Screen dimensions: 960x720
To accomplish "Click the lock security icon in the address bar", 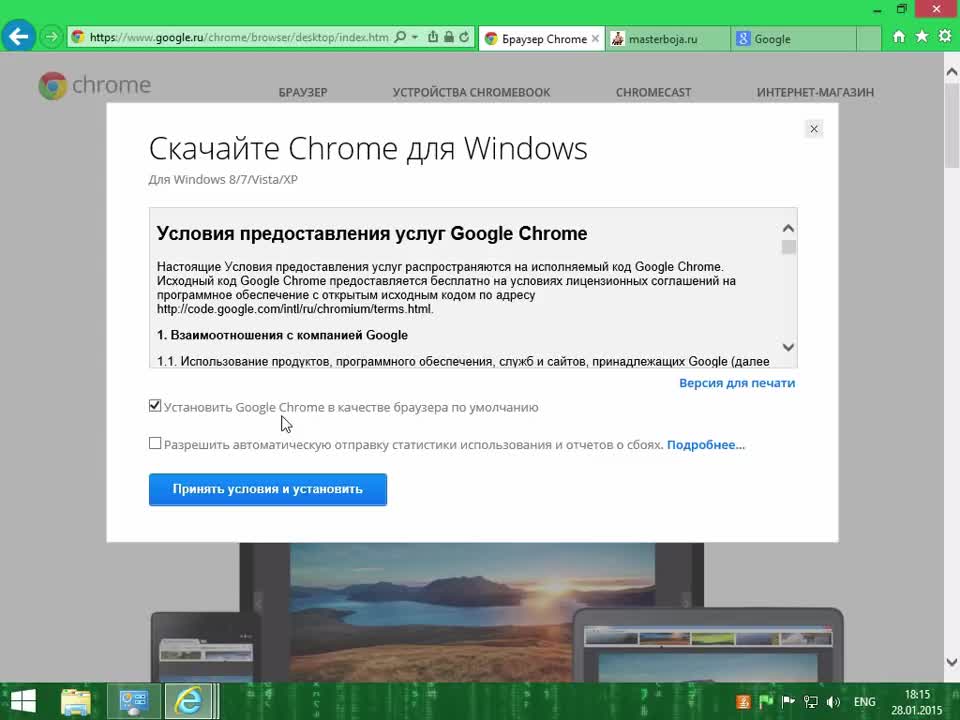I will click(x=449, y=37).
